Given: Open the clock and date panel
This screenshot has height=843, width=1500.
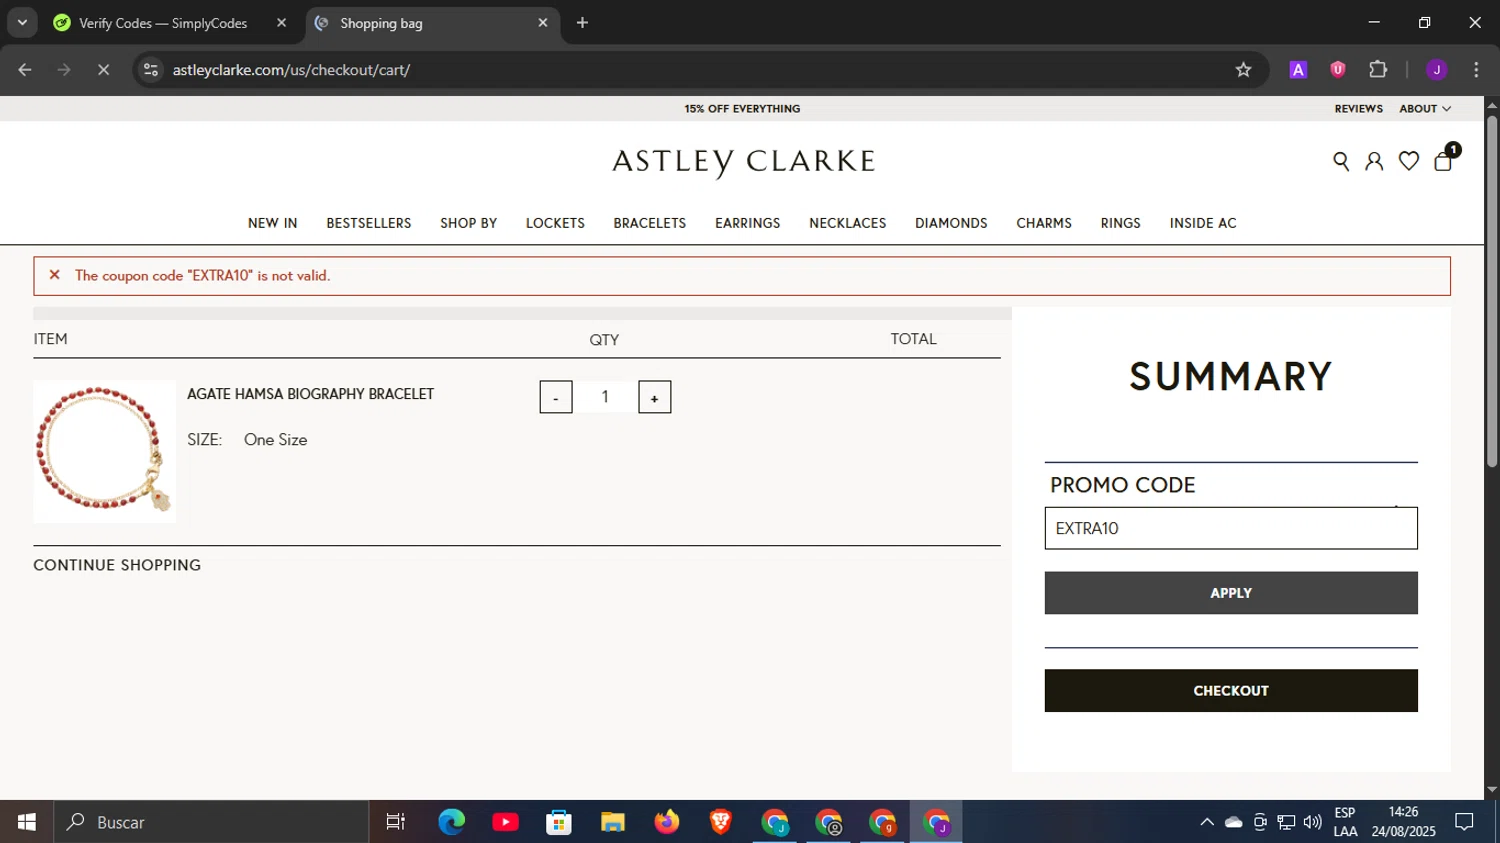Looking at the screenshot, I should [x=1403, y=822].
